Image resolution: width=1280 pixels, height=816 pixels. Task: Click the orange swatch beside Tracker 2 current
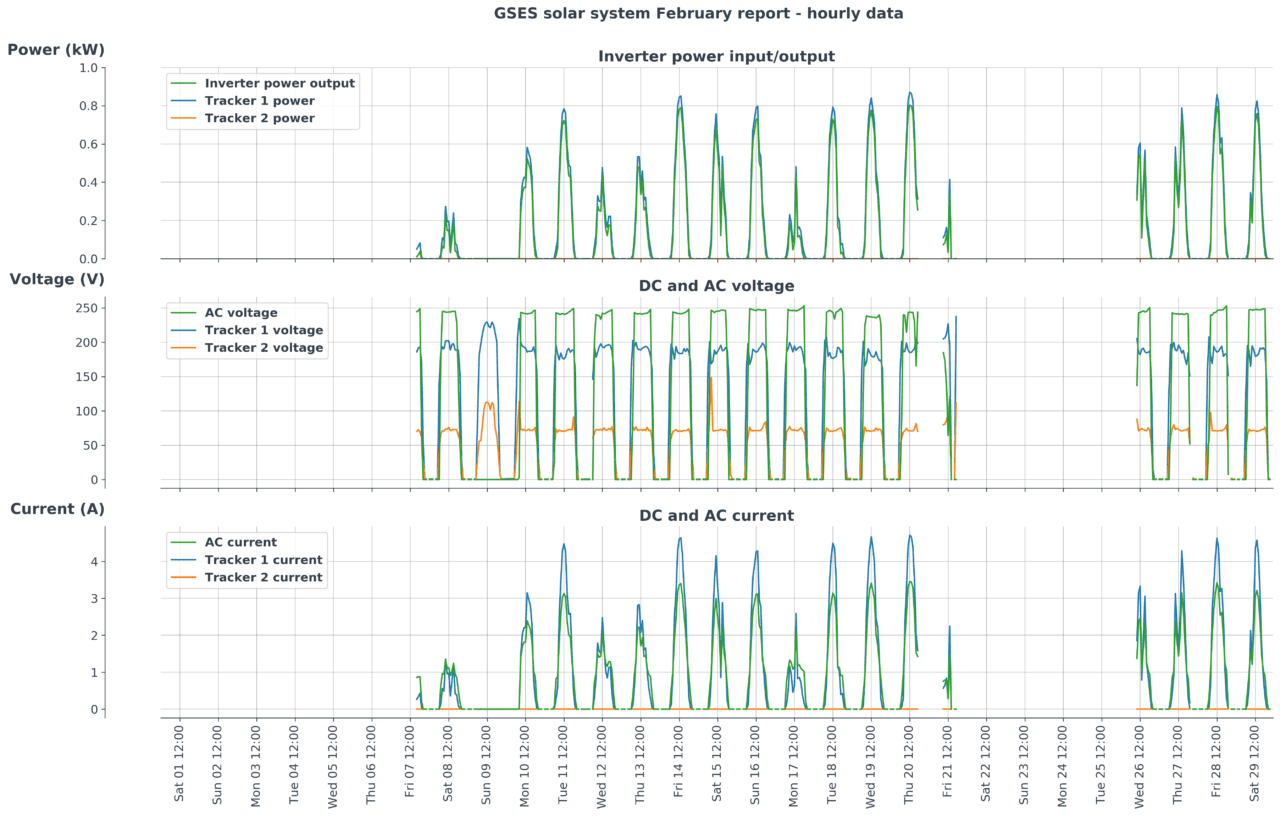(183, 577)
